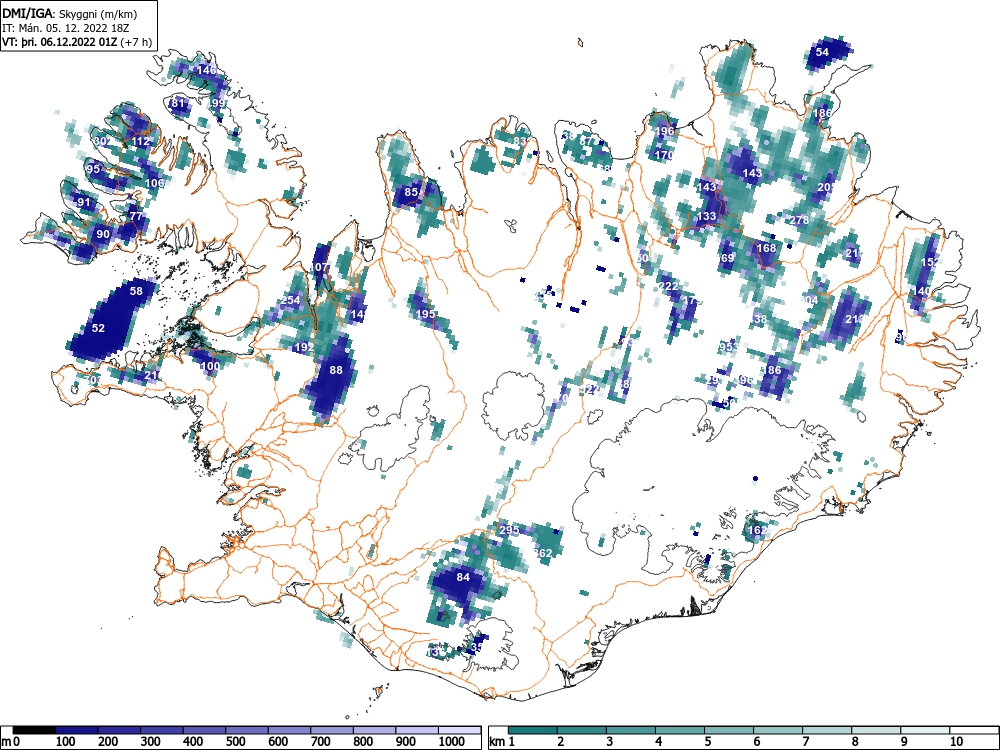Click the '196' visibility value
The height and width of the screenshot is (750, 1000).
point(665,131)
